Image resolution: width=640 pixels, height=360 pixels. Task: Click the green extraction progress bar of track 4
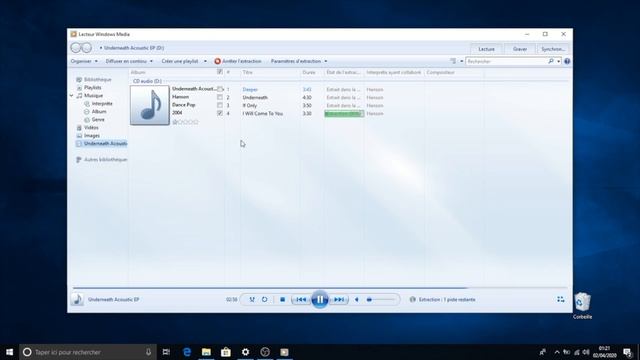(x=344, y=113)
